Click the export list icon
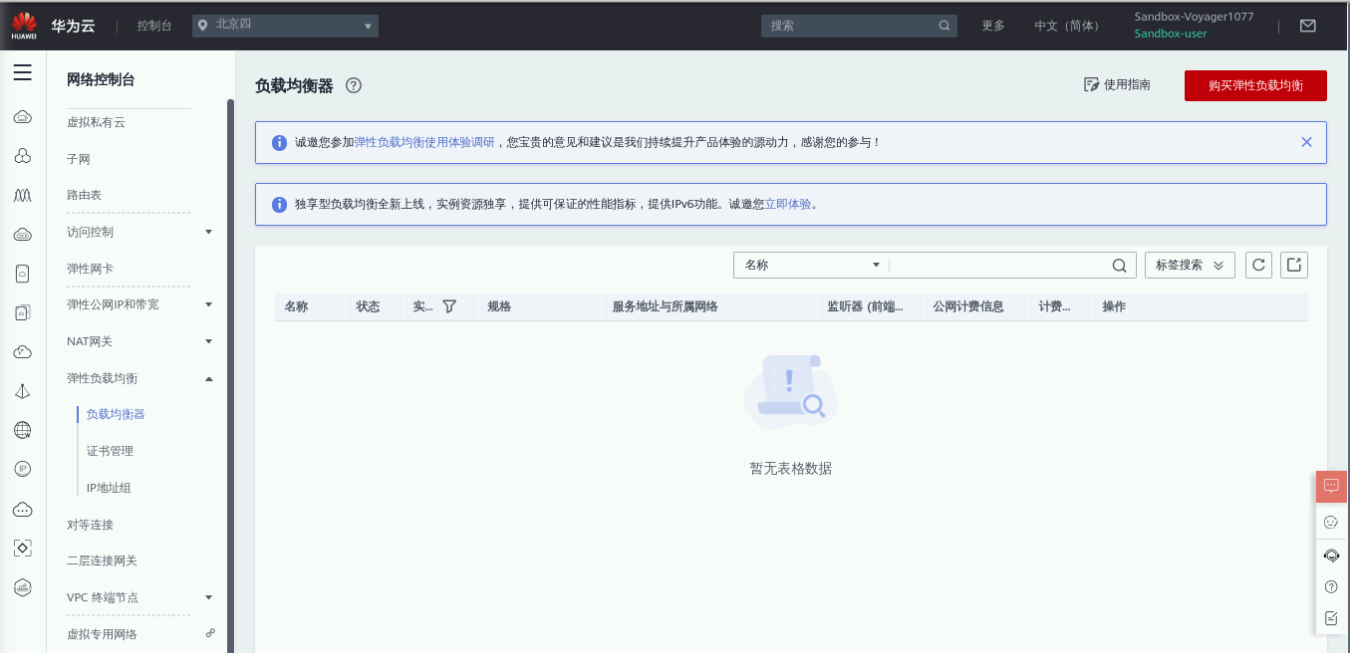The image size is (1350, 653). click(x=1294, y=265)
